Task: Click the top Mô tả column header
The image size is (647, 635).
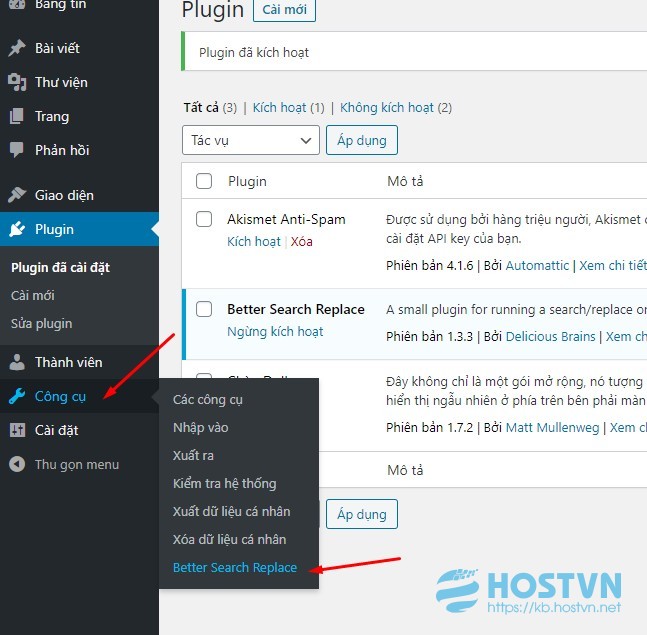Action: tap(405, 181)
